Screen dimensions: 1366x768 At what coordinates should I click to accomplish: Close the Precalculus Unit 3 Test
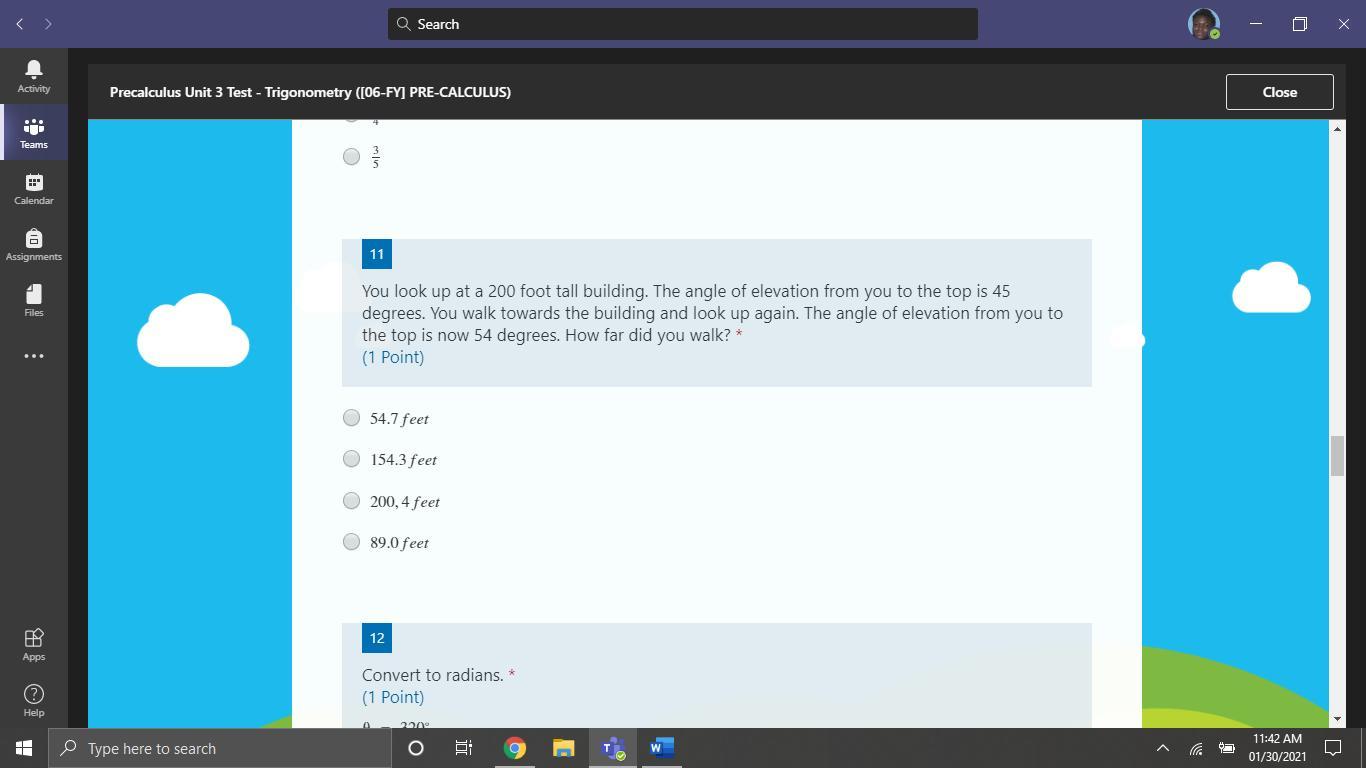coord(1279,92)
